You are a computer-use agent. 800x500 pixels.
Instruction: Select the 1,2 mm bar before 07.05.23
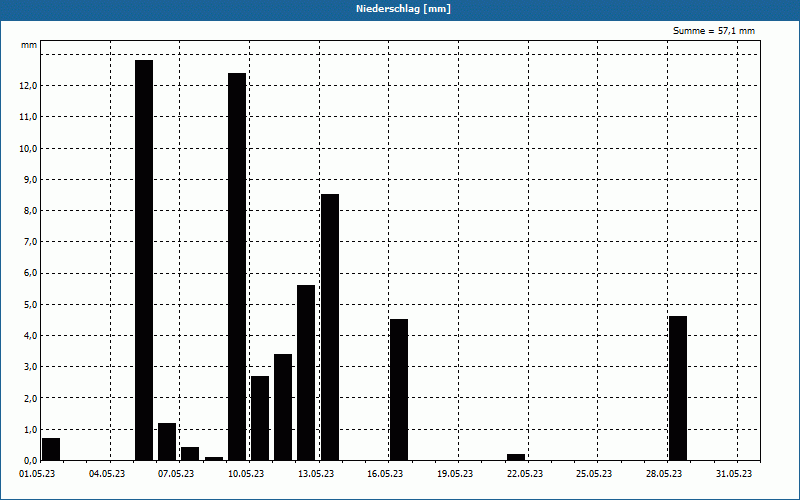click(x=167, y=442)
